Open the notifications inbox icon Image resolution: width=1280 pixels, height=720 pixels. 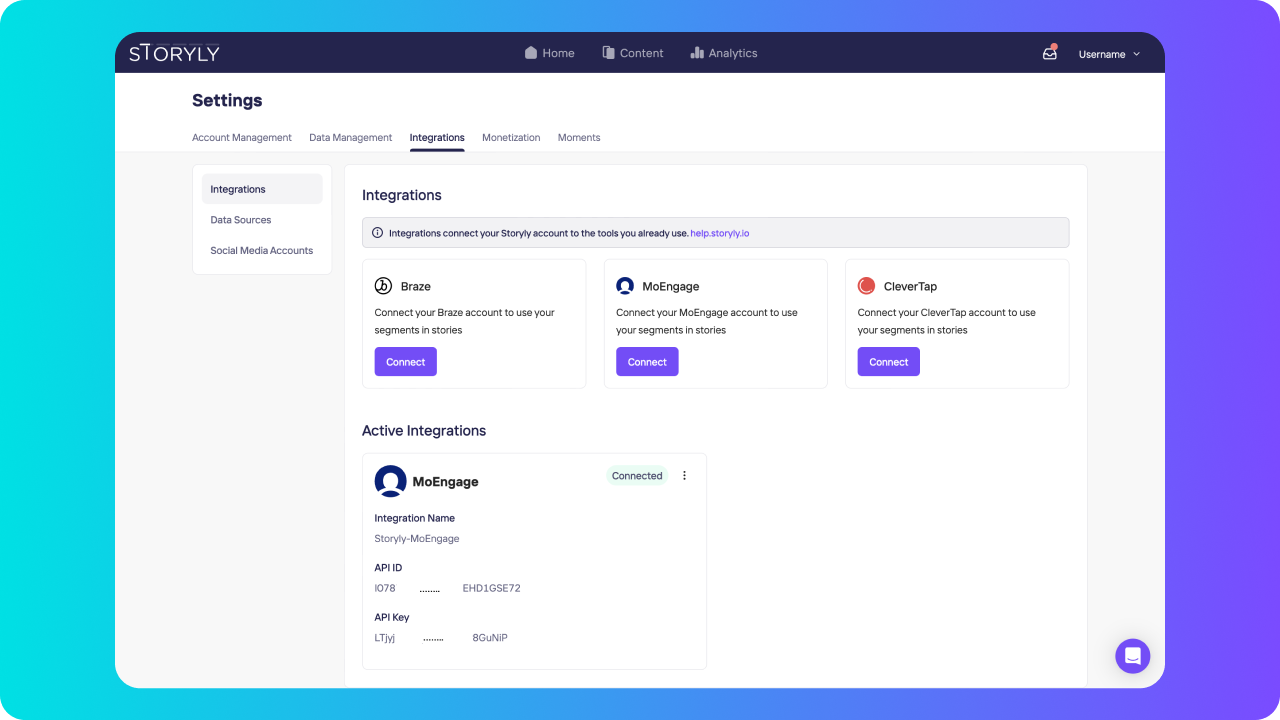tap(1049, 53)
